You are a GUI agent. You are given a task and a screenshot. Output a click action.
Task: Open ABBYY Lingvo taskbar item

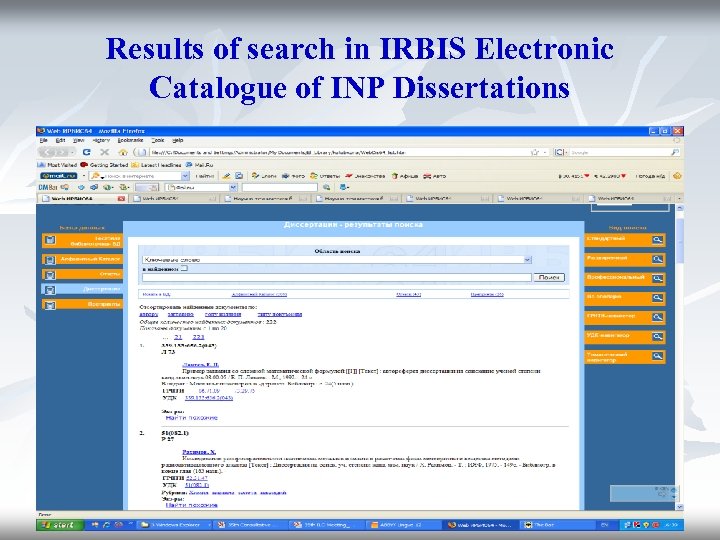pos(402,525)
